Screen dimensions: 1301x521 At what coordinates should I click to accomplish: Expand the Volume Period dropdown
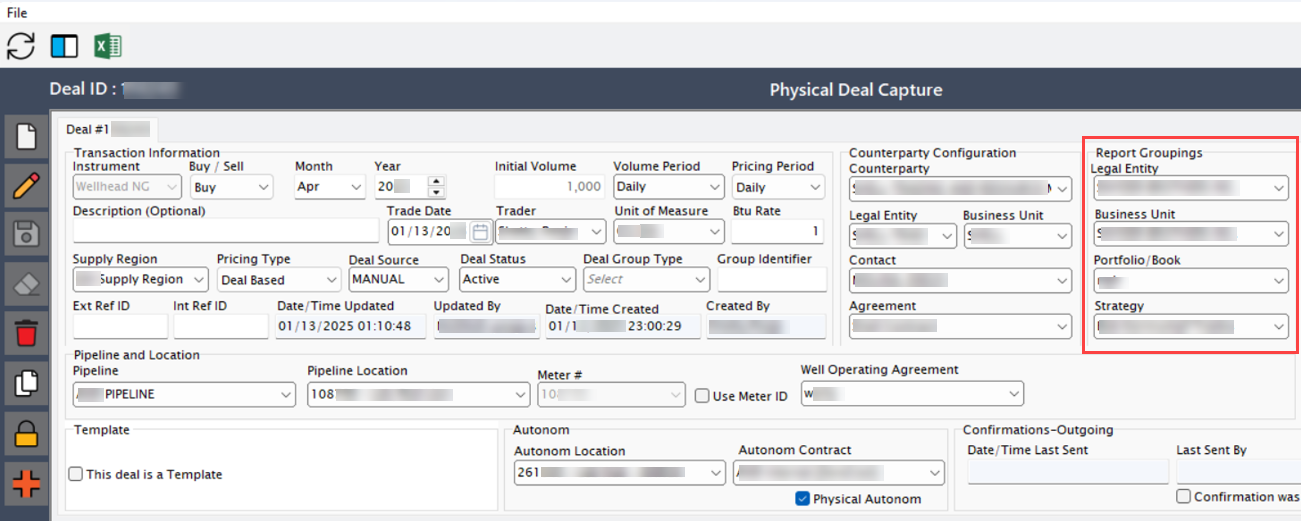[668, 187]
